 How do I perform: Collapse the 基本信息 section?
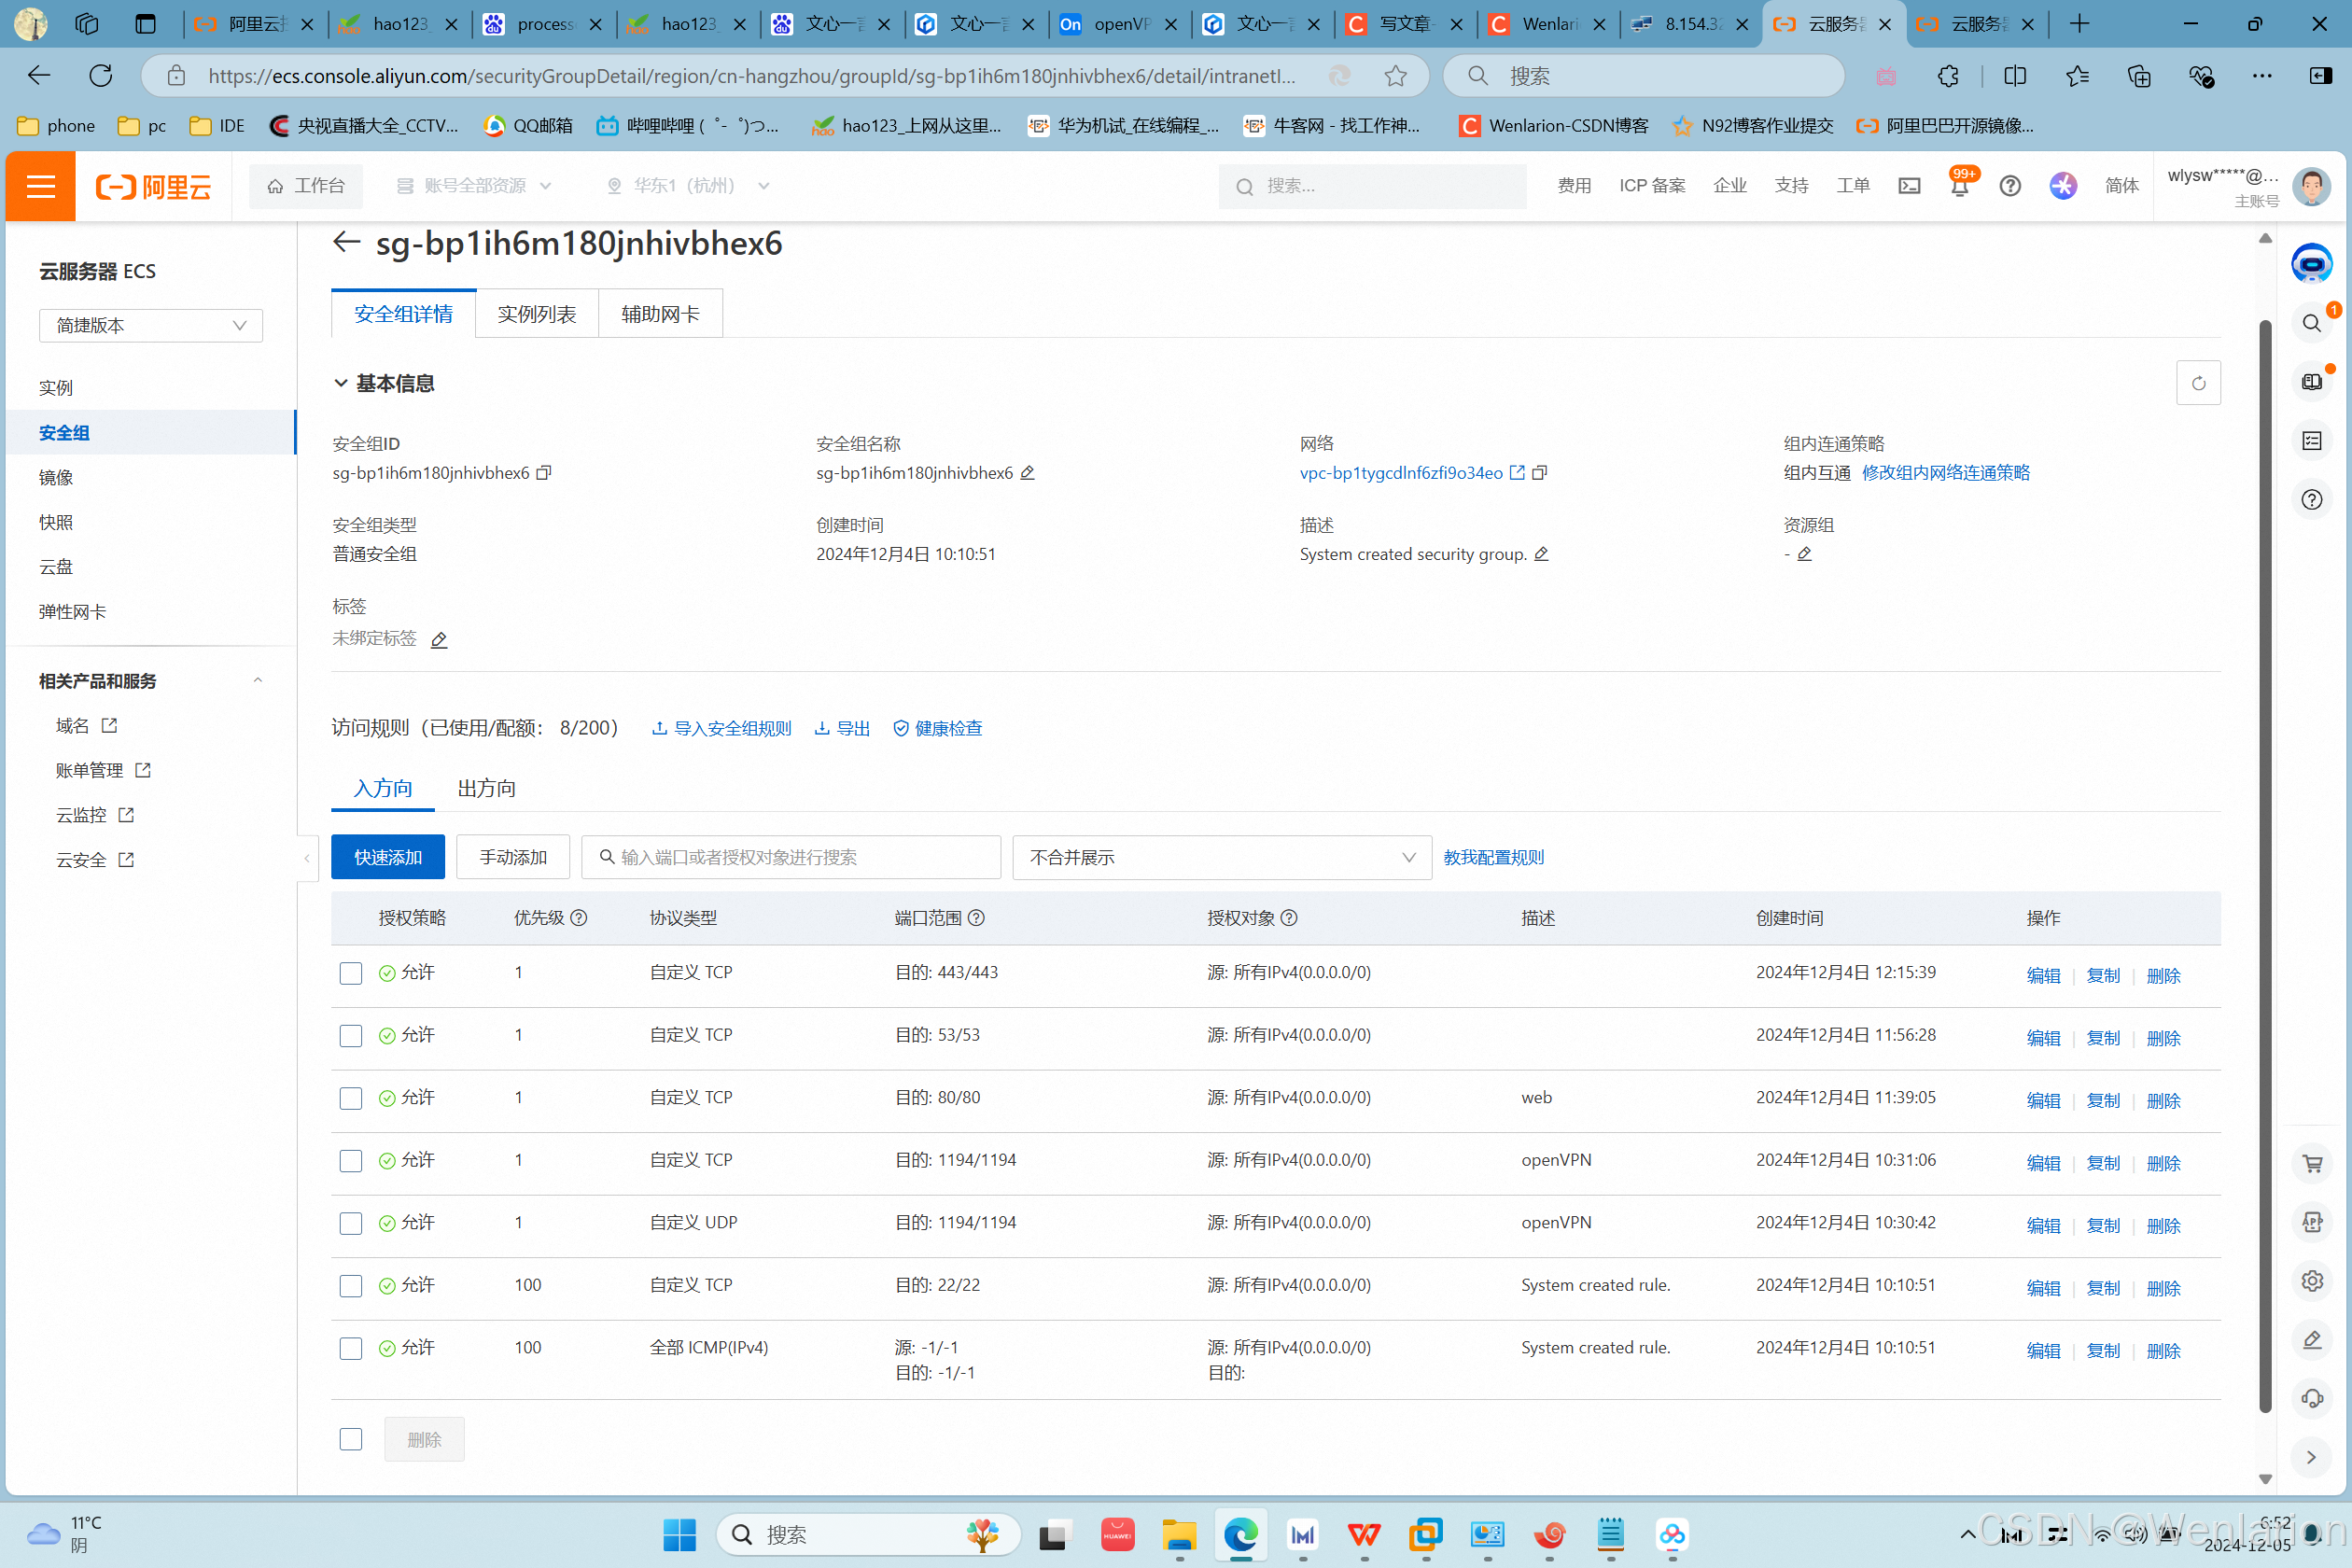[341, 384]
